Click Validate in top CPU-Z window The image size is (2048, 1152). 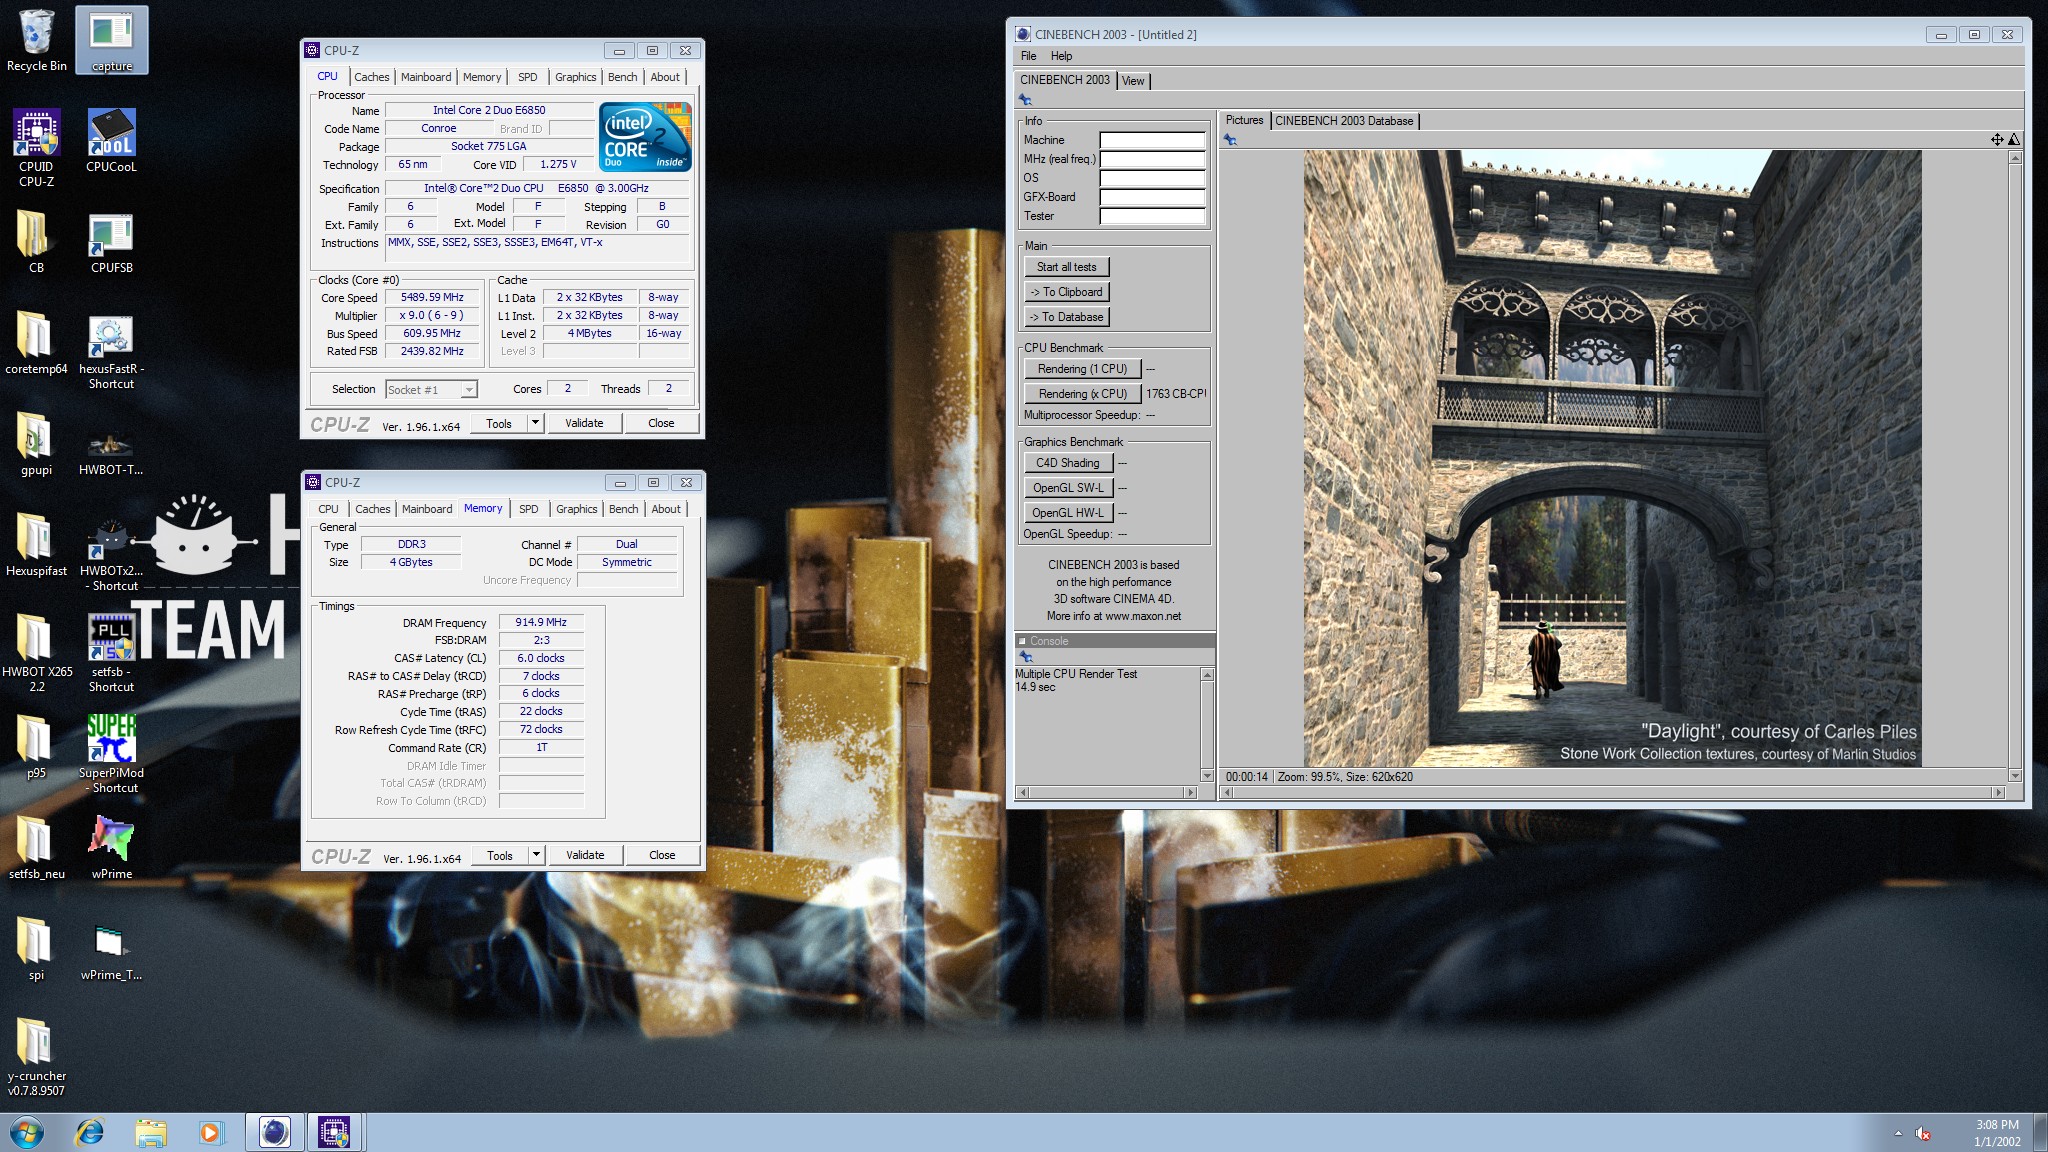click(x=584, y=423)
